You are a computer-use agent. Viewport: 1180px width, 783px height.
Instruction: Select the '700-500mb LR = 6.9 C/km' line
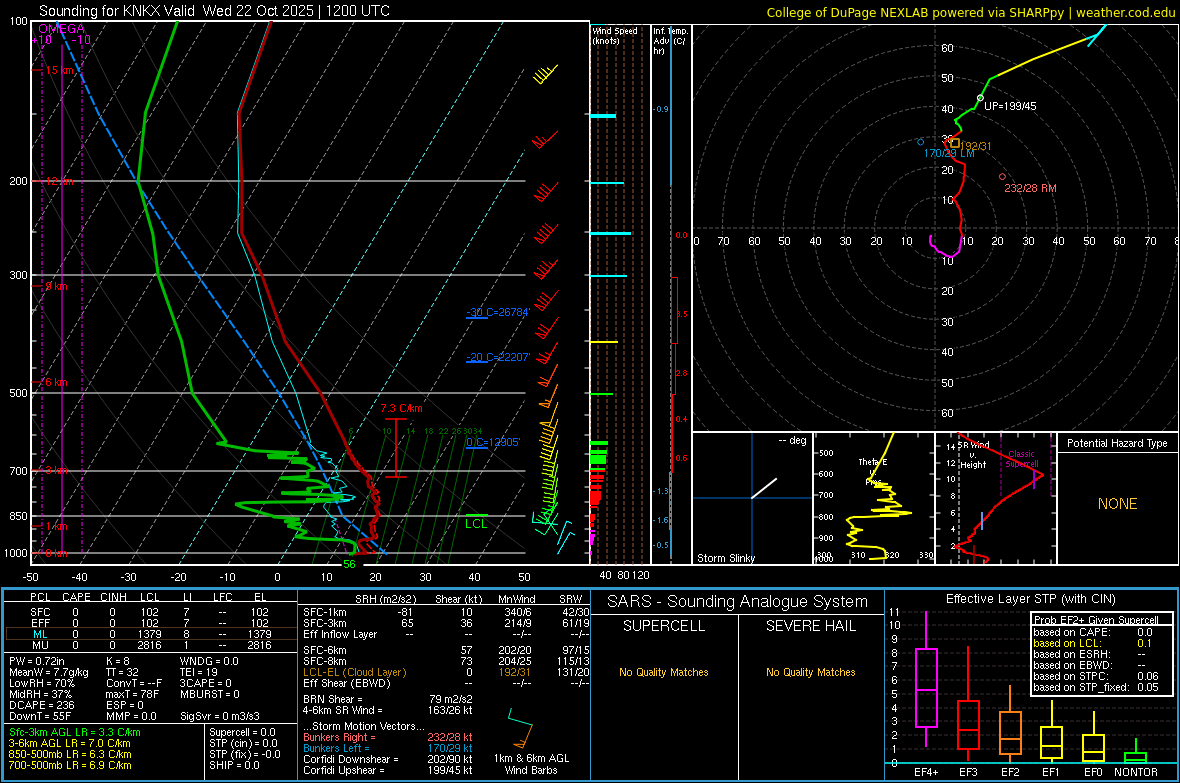pyautogui.click(x=70, y=765)
